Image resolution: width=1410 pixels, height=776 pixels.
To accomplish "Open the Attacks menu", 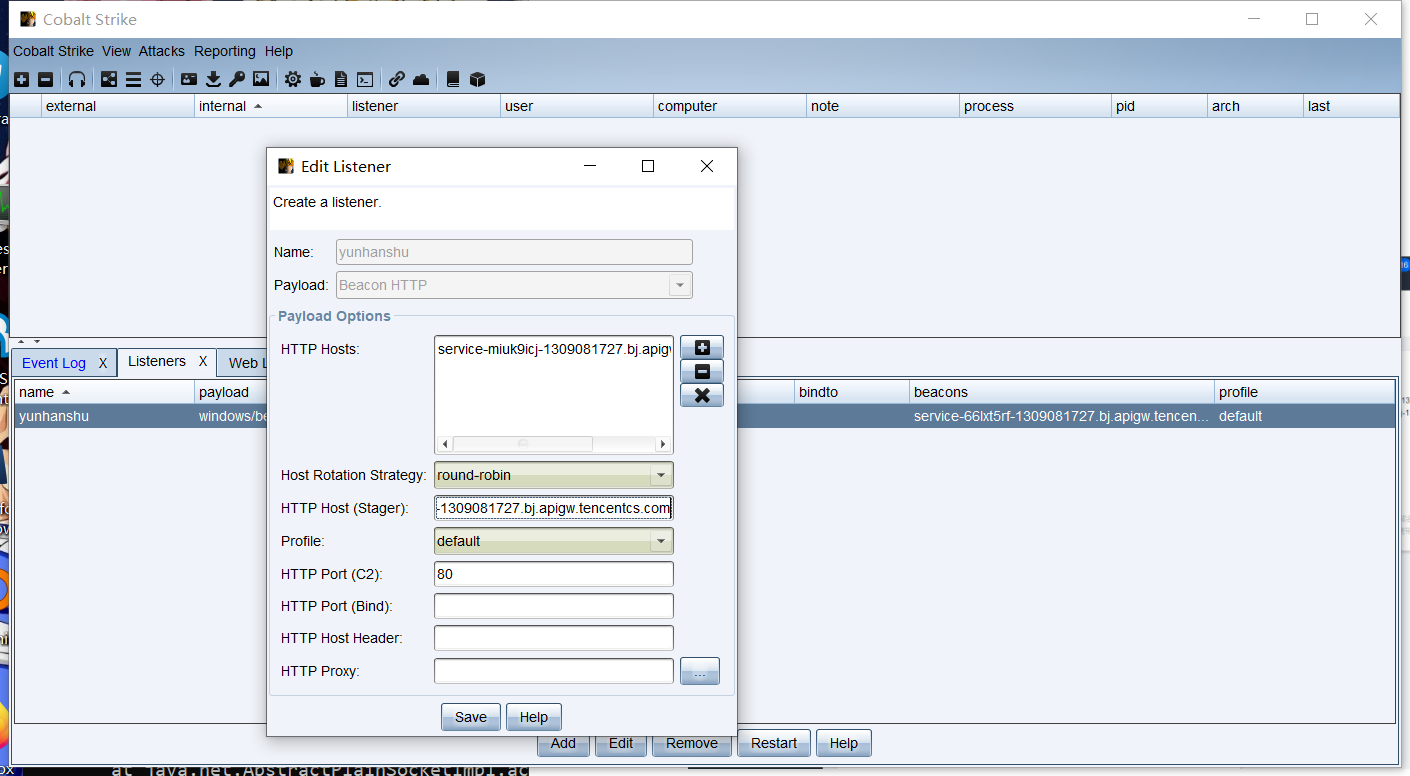I will pos(162,51).
